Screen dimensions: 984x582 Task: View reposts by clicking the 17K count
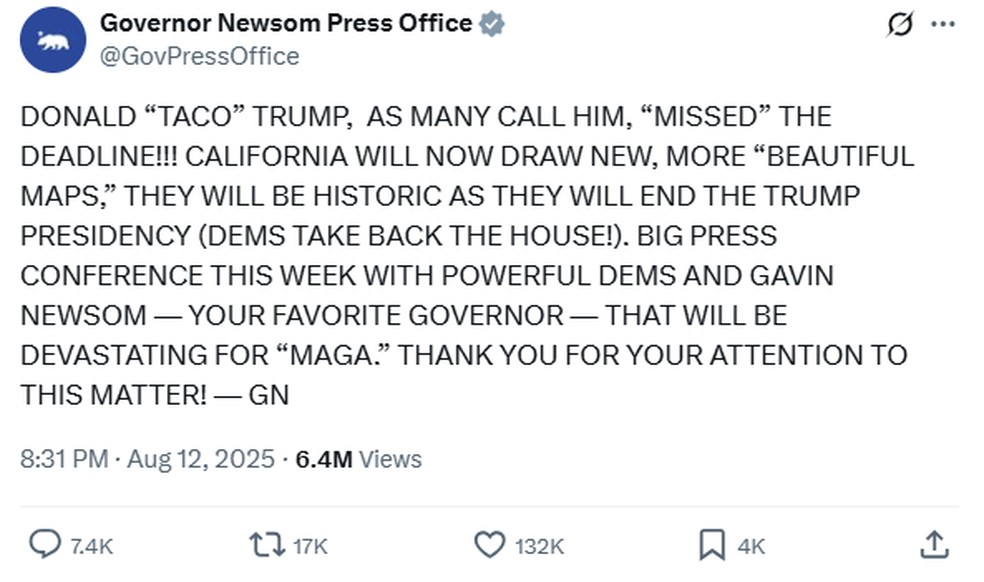click(x=310, y=546)
